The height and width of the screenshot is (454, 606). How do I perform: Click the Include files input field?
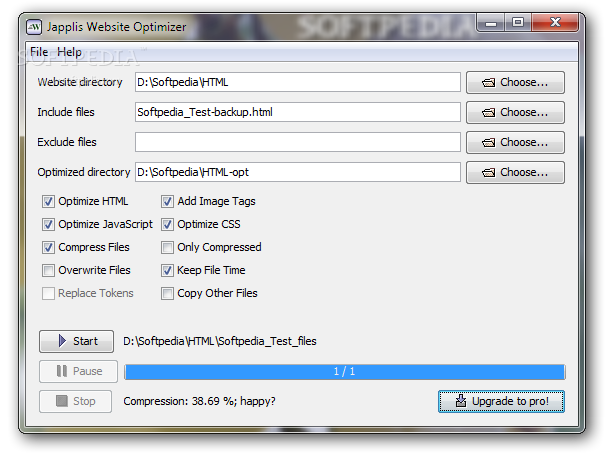tap(298, 112)
